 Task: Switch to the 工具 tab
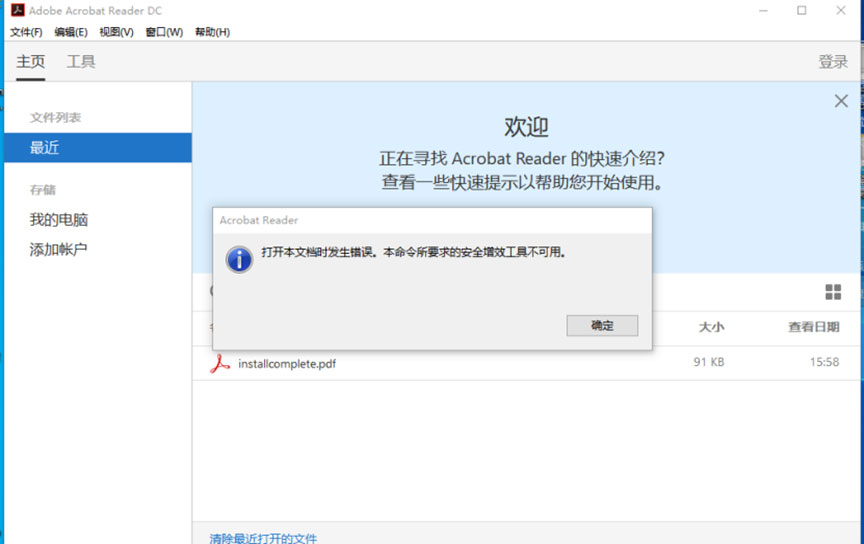coord(81,62)
